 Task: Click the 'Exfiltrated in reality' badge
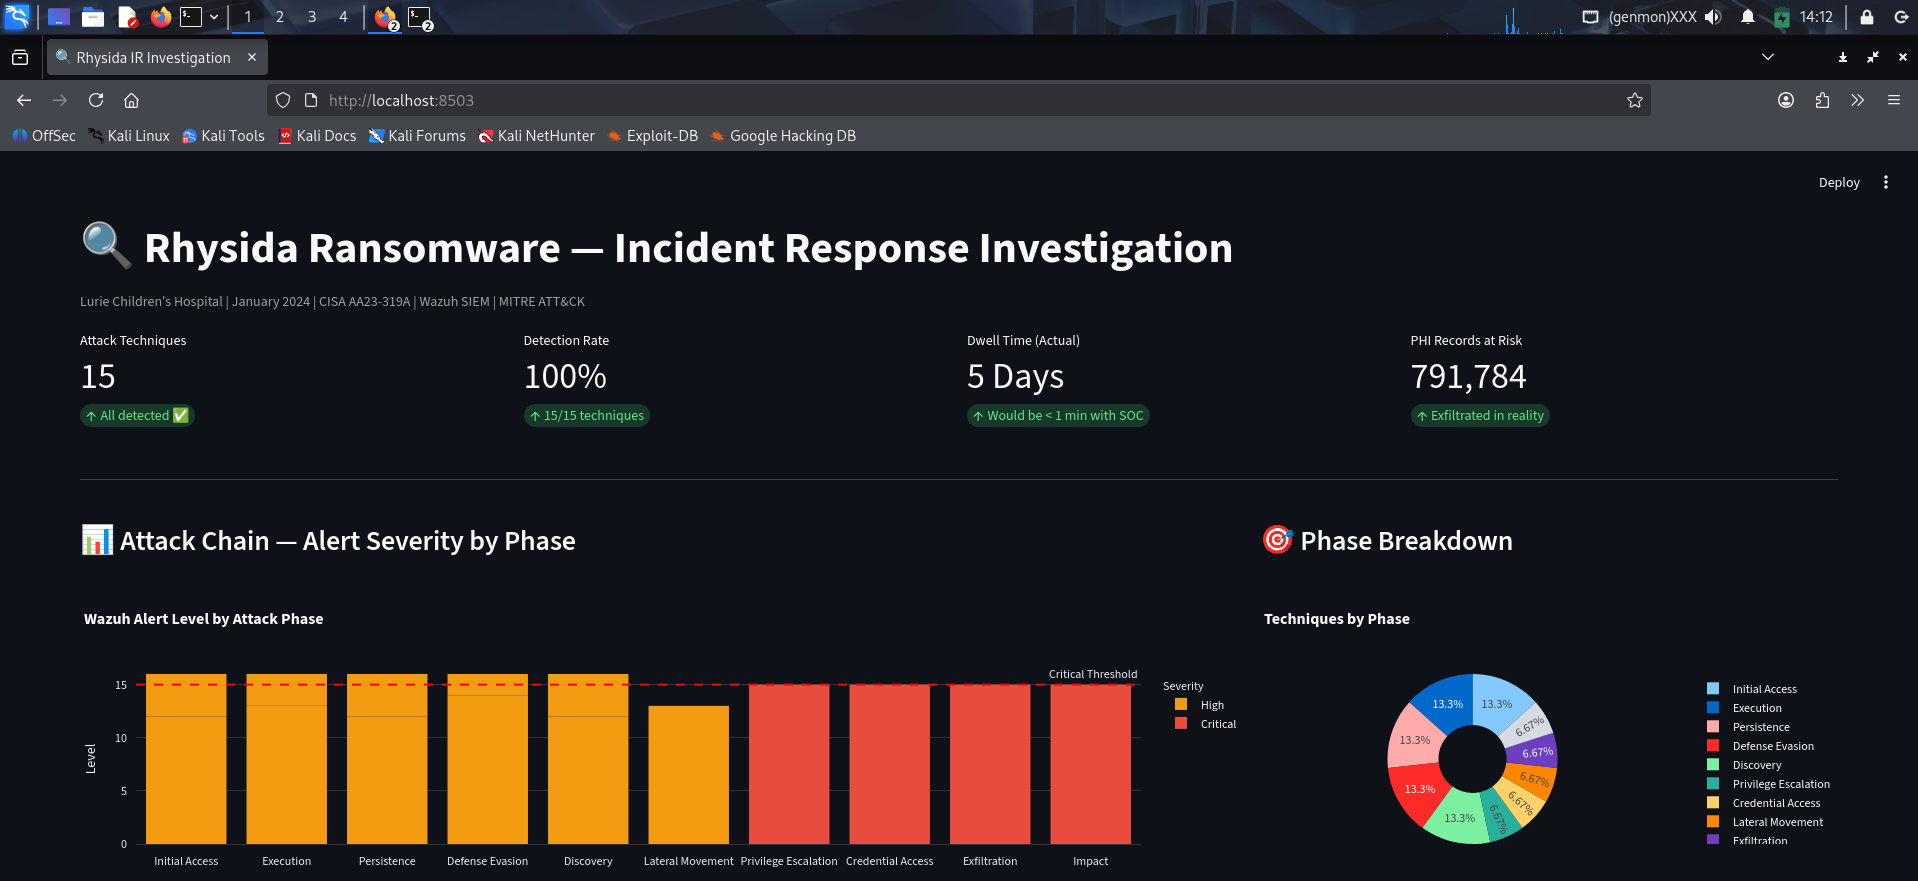coord(1480,415)
